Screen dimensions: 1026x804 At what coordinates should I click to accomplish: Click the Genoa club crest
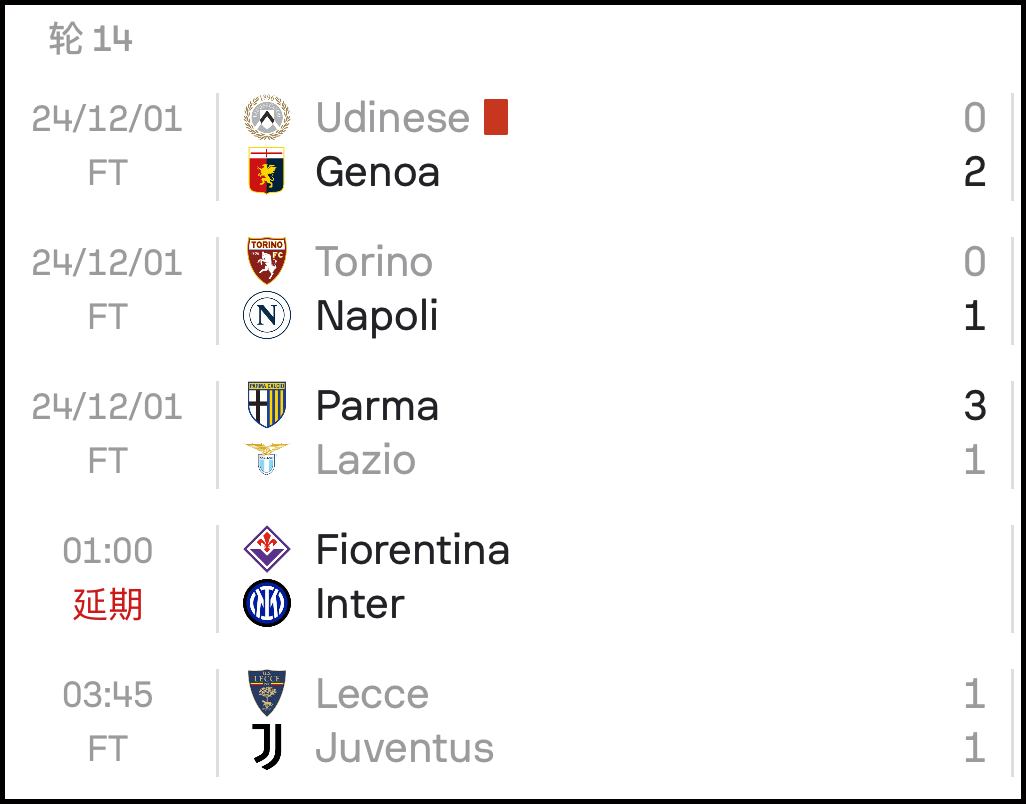click(267, 171)
